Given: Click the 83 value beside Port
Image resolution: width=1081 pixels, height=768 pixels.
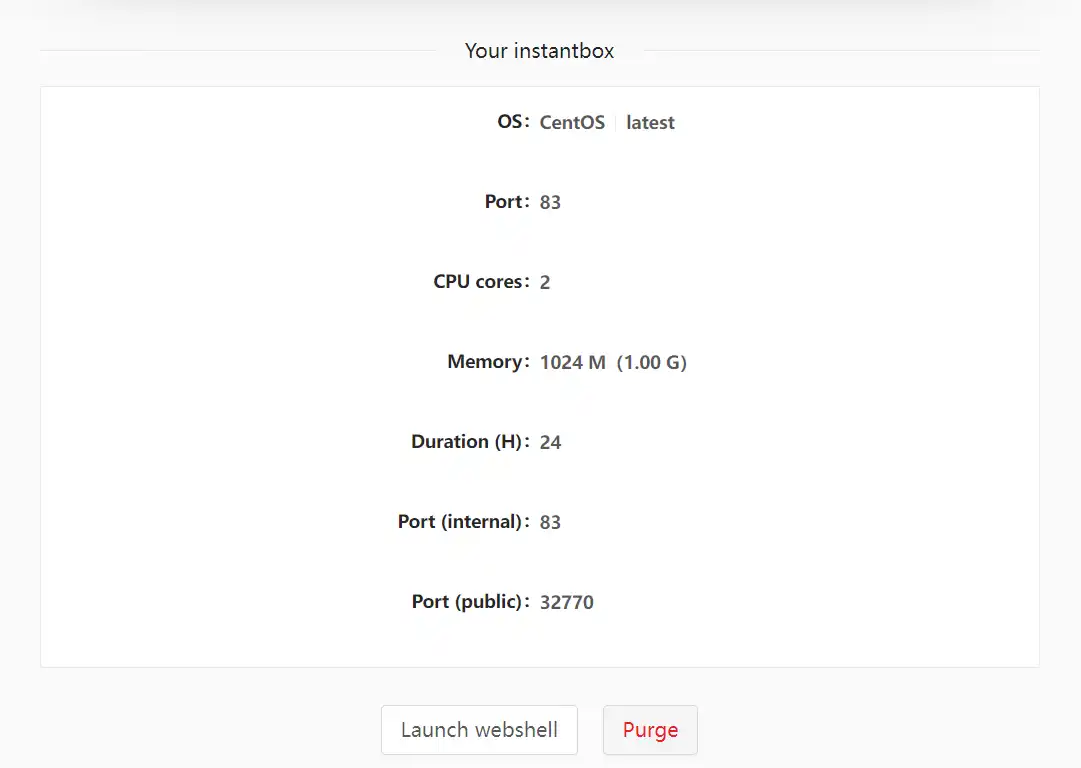Looking at the screenshot, I should (x=550, y=202).
